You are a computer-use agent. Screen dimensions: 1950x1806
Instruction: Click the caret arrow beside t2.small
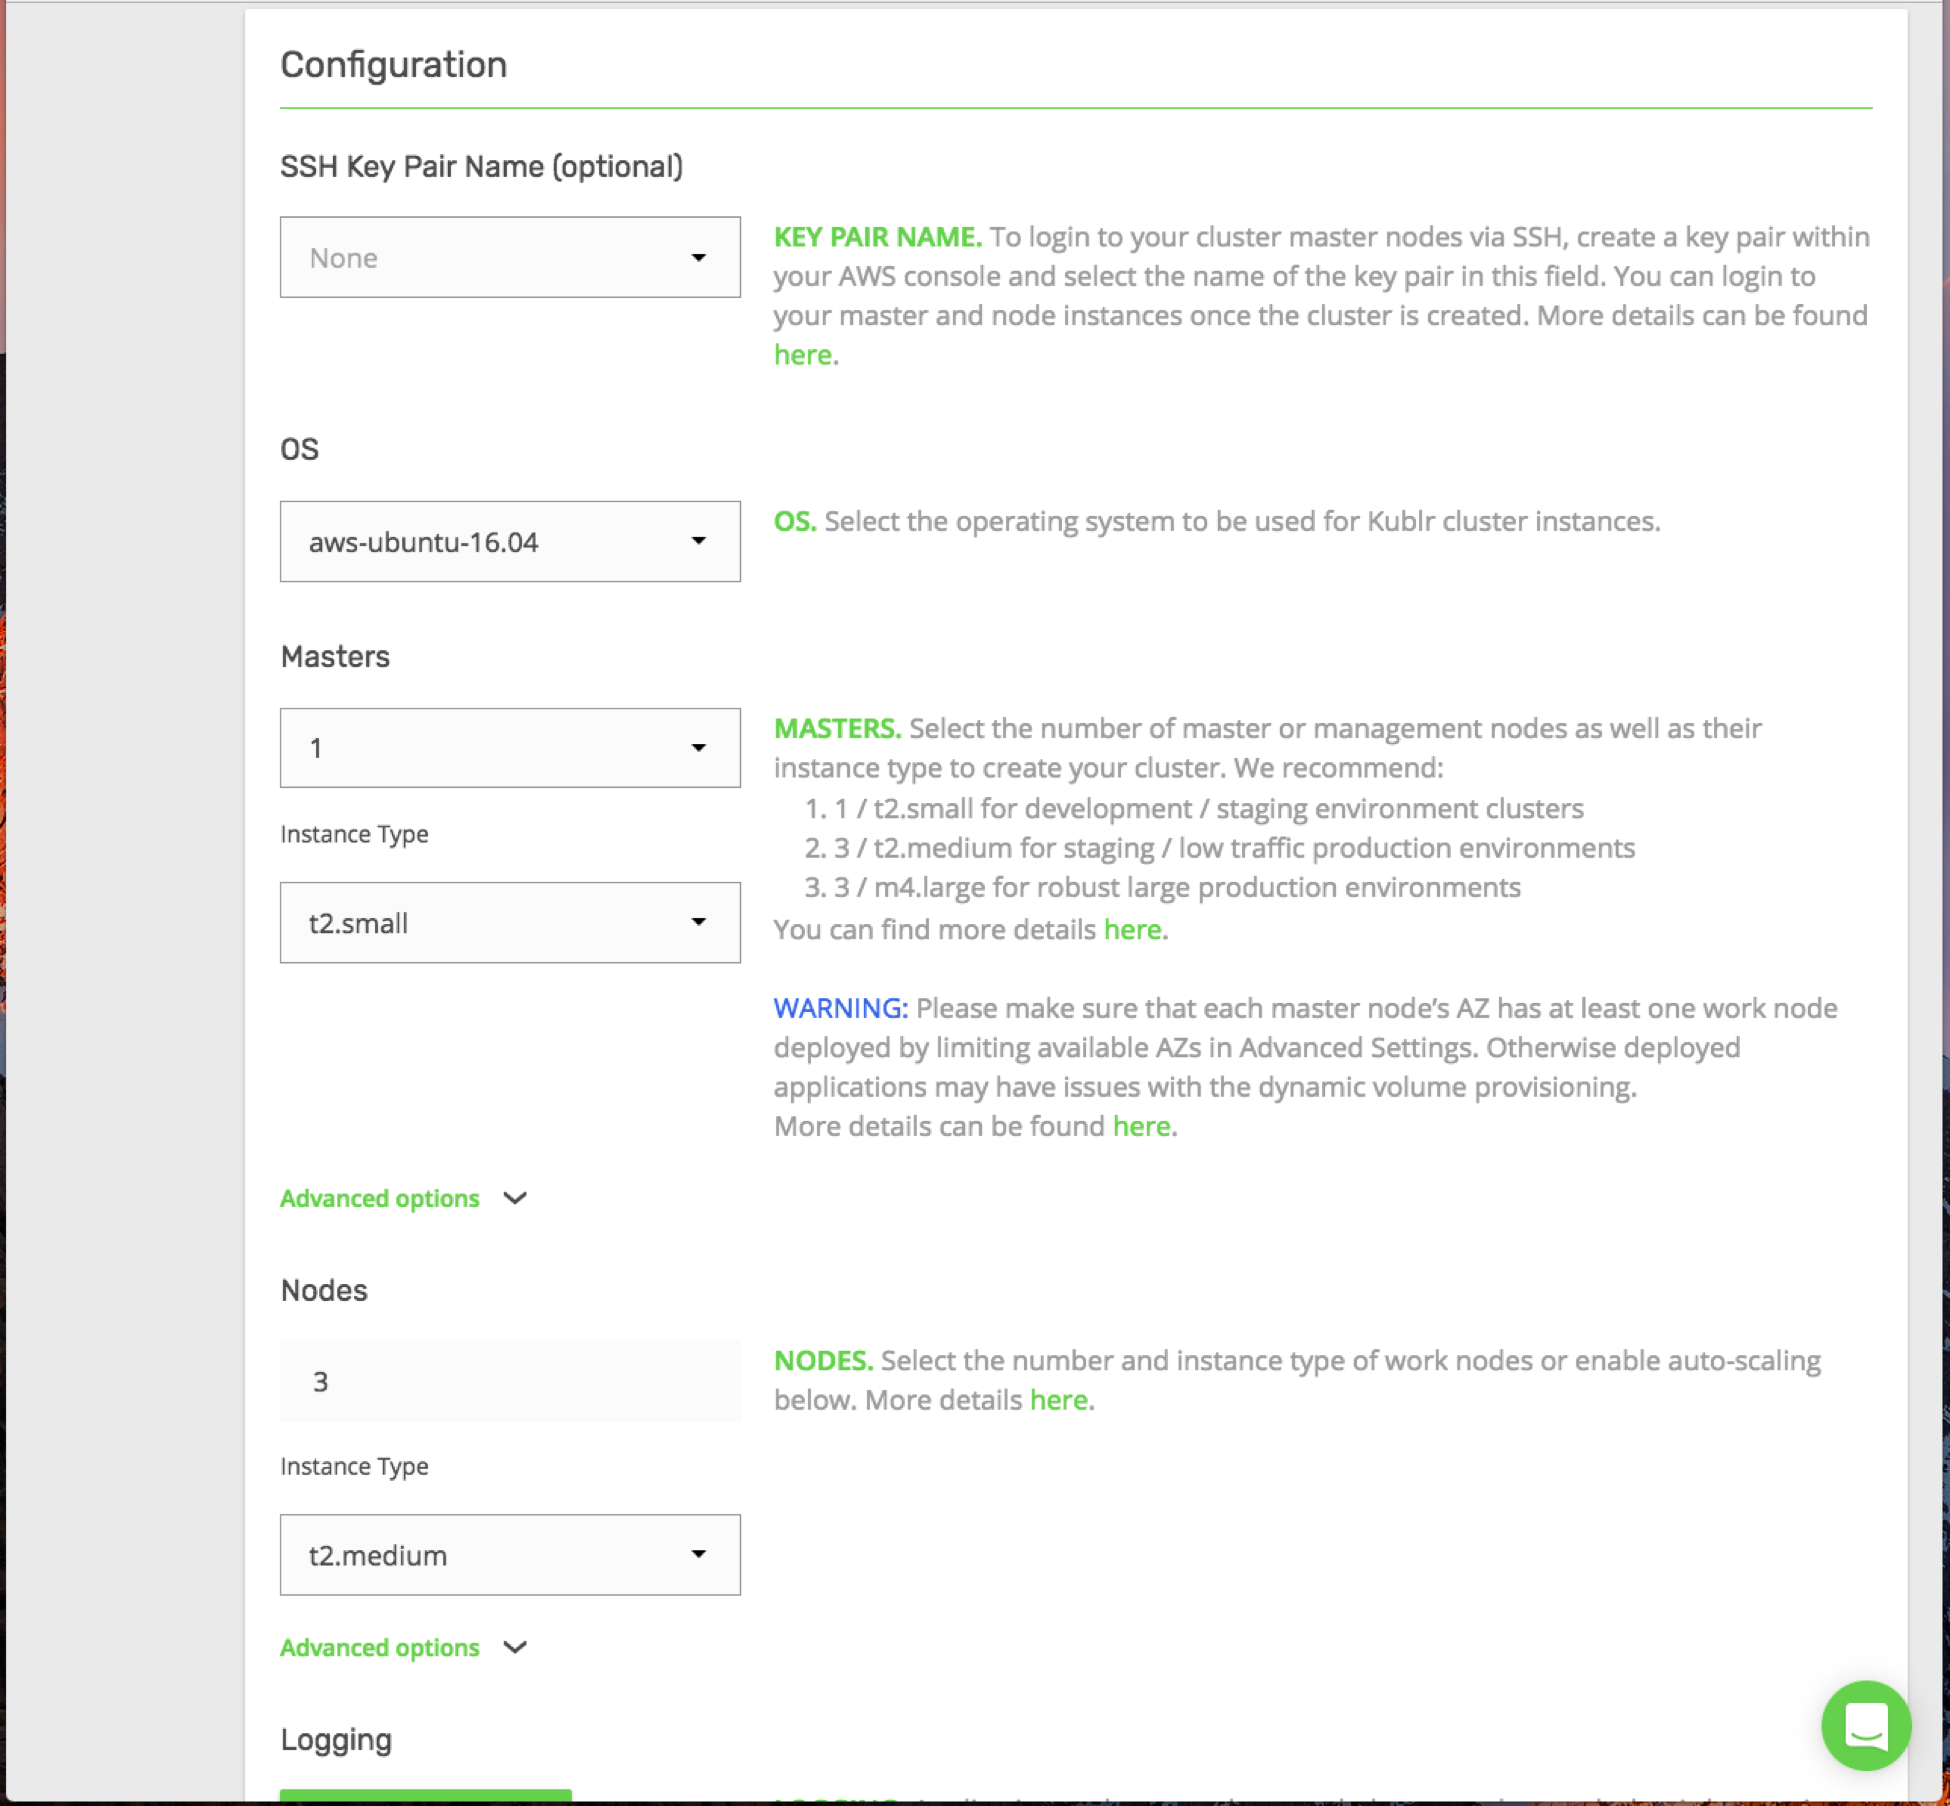pos(698,922)
